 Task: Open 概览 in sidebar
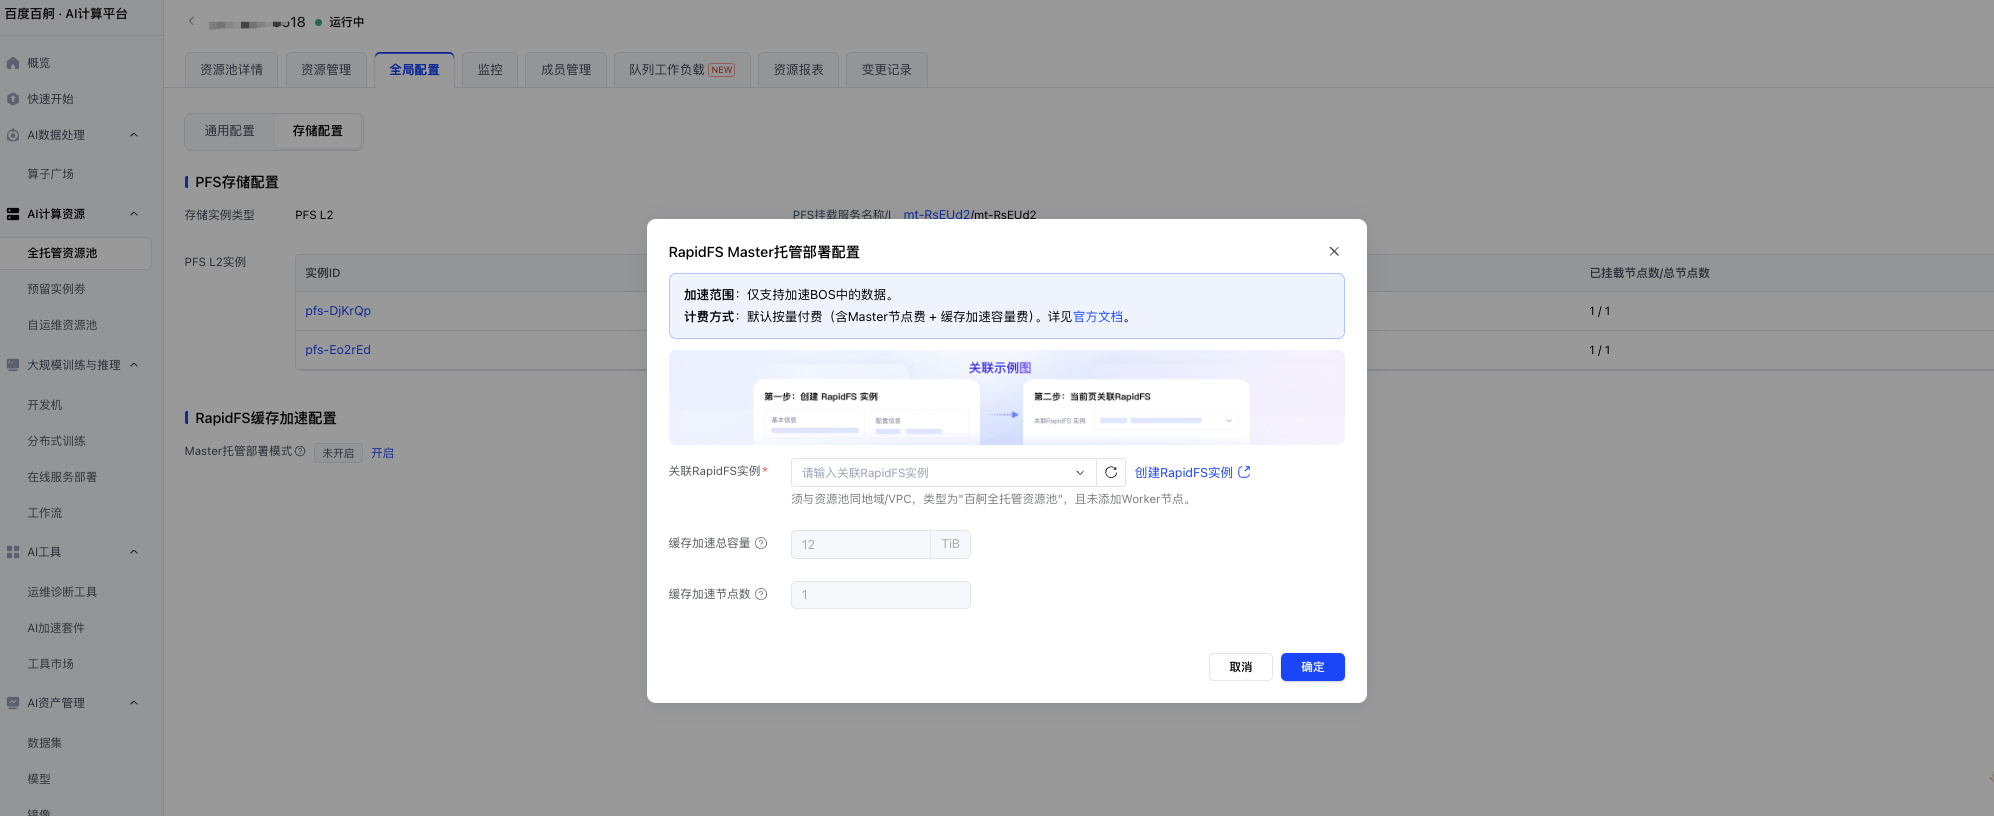39,63
